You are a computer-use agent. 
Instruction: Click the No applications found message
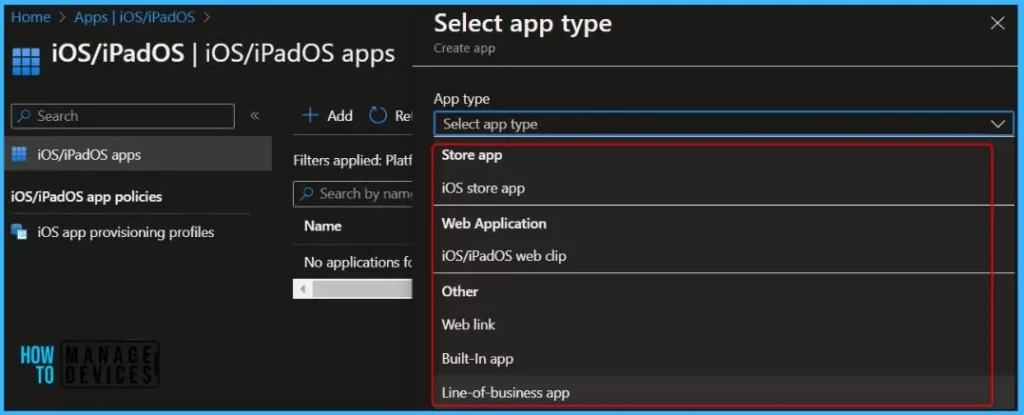click(x=358, y=263)
